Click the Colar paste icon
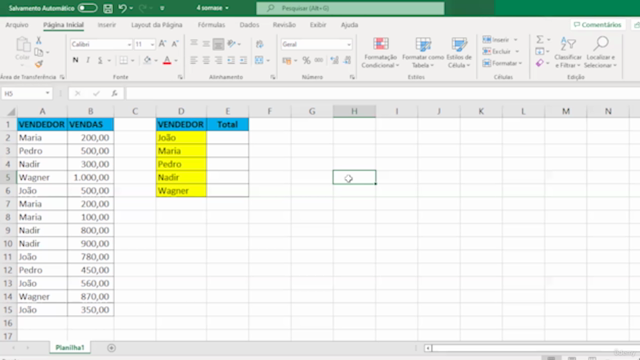Viewport: 640px width, 360px height. click(x=23, y=44)
